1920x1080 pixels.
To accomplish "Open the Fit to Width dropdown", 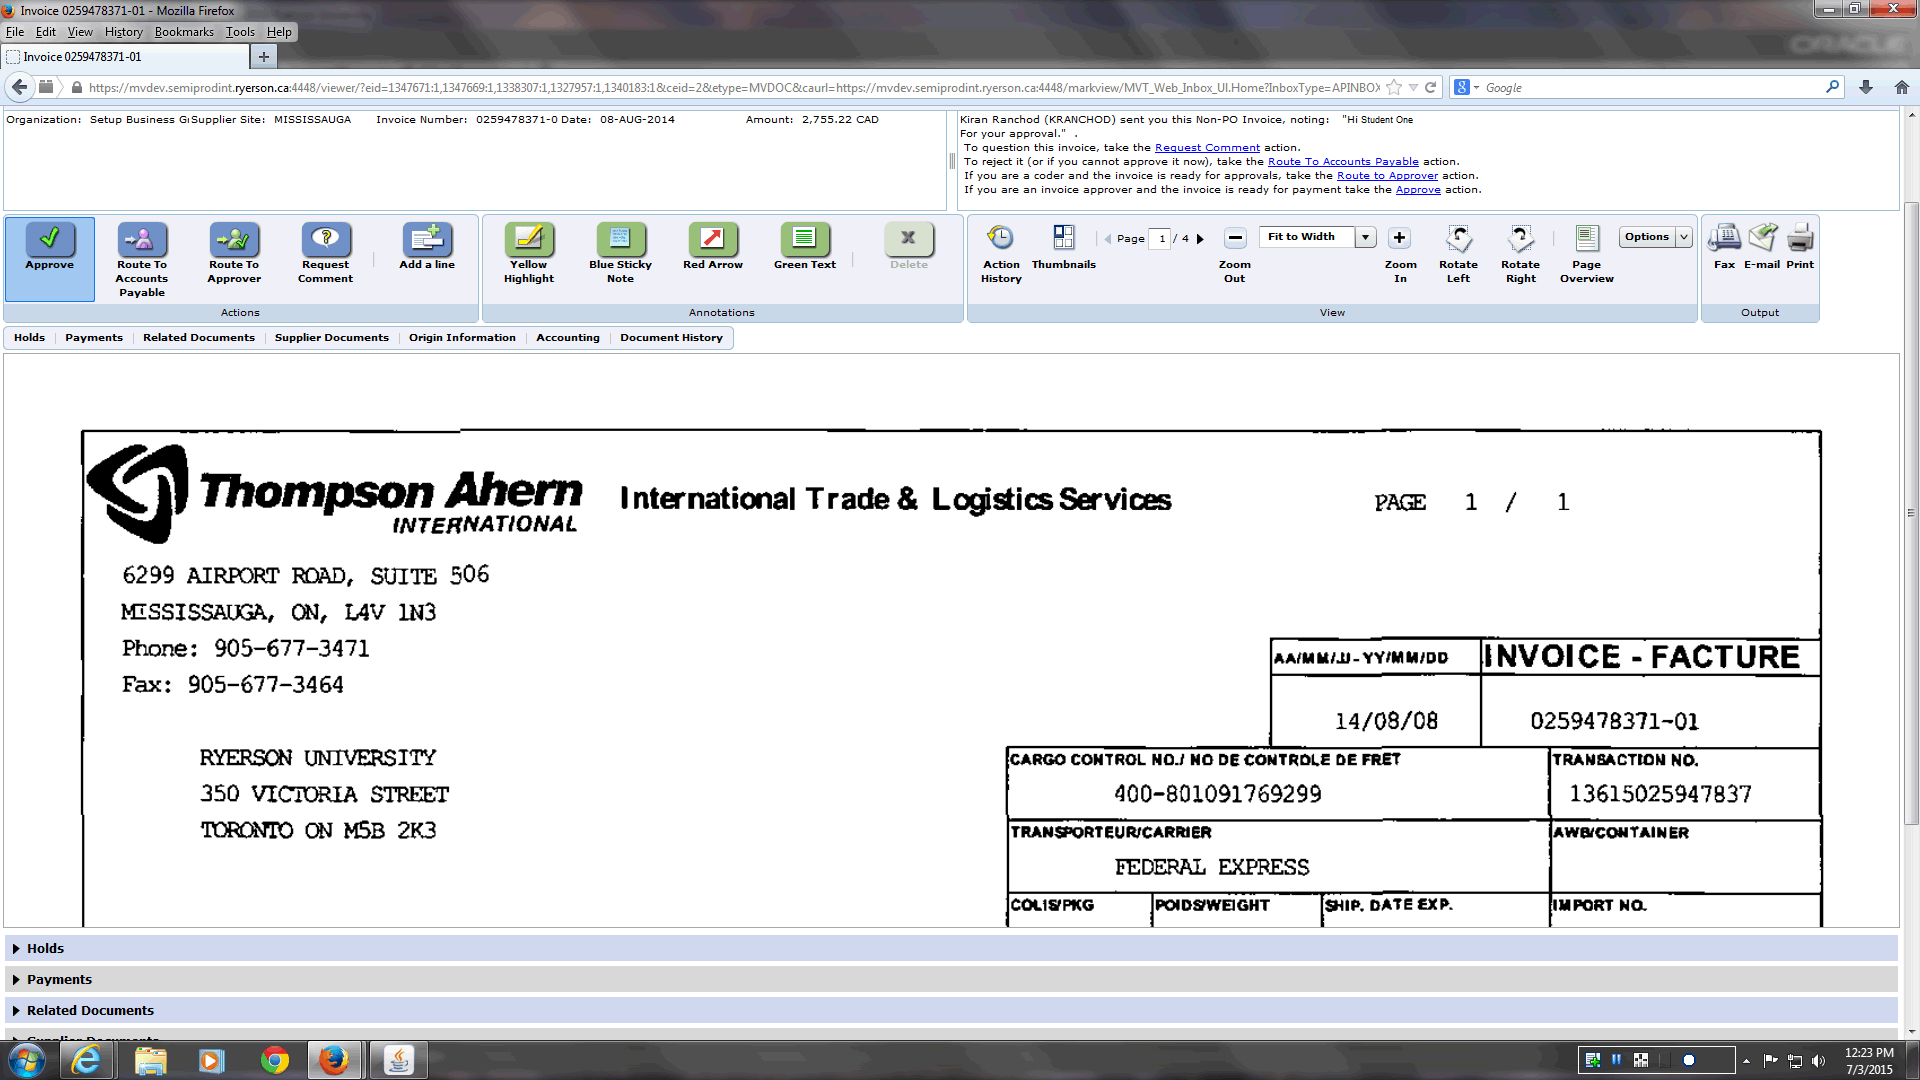I will [x=1365, y=237].
